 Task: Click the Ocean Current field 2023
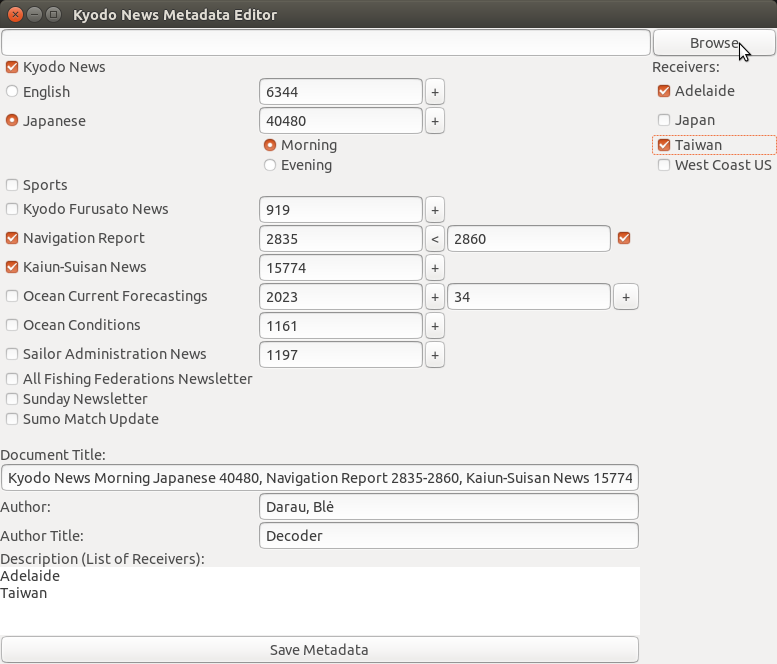pyautogui.click(x=341, y=297)
